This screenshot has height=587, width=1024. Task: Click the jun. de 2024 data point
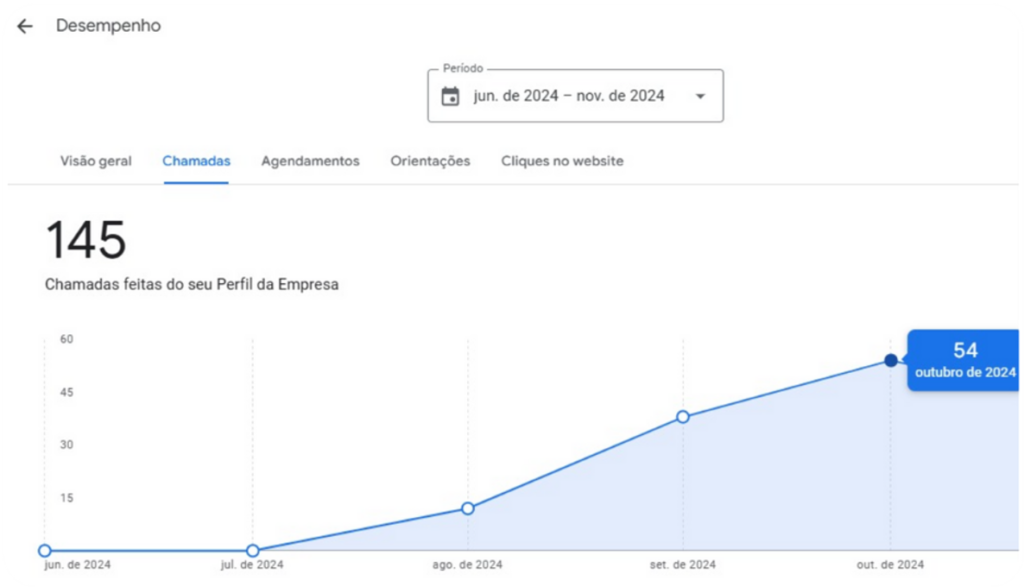pos(44,550)
